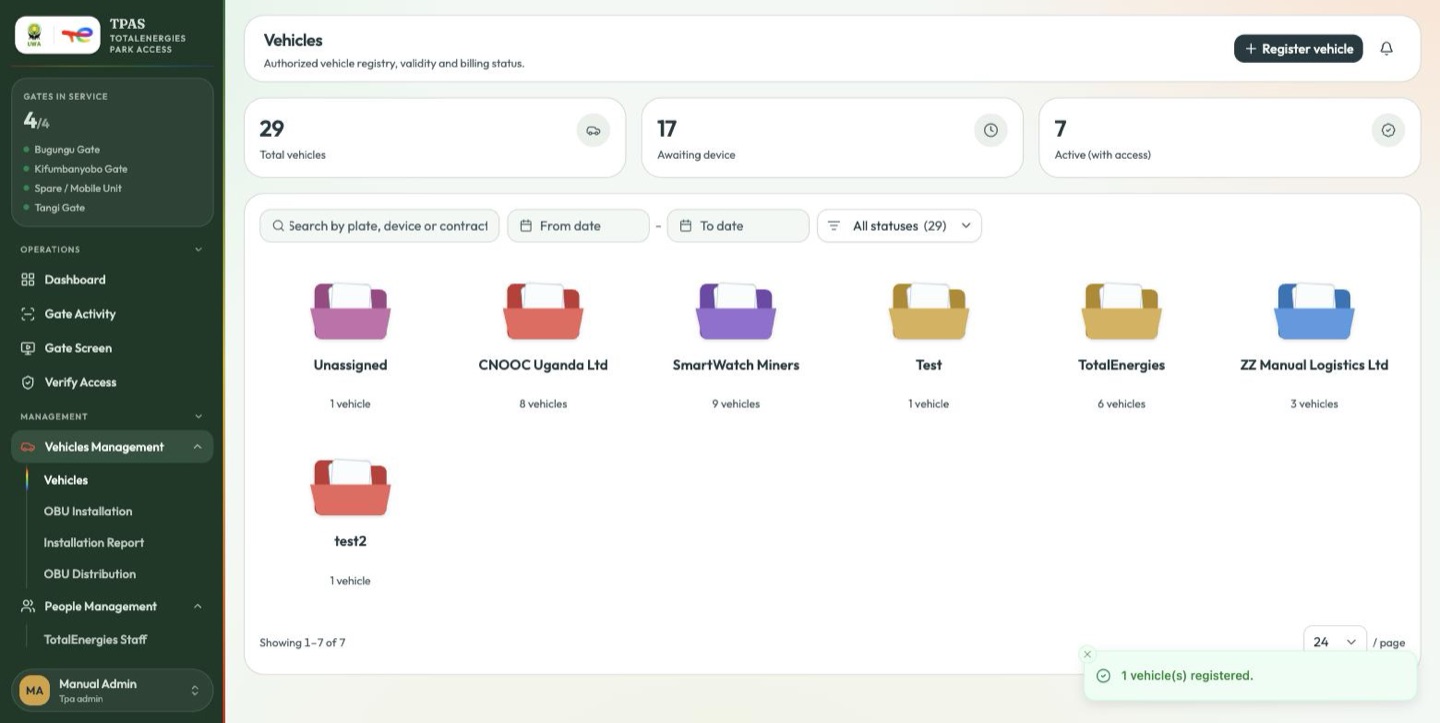Go to OBU Distribution
Viewport: 1440px width, 723px height.
[90, 574]
